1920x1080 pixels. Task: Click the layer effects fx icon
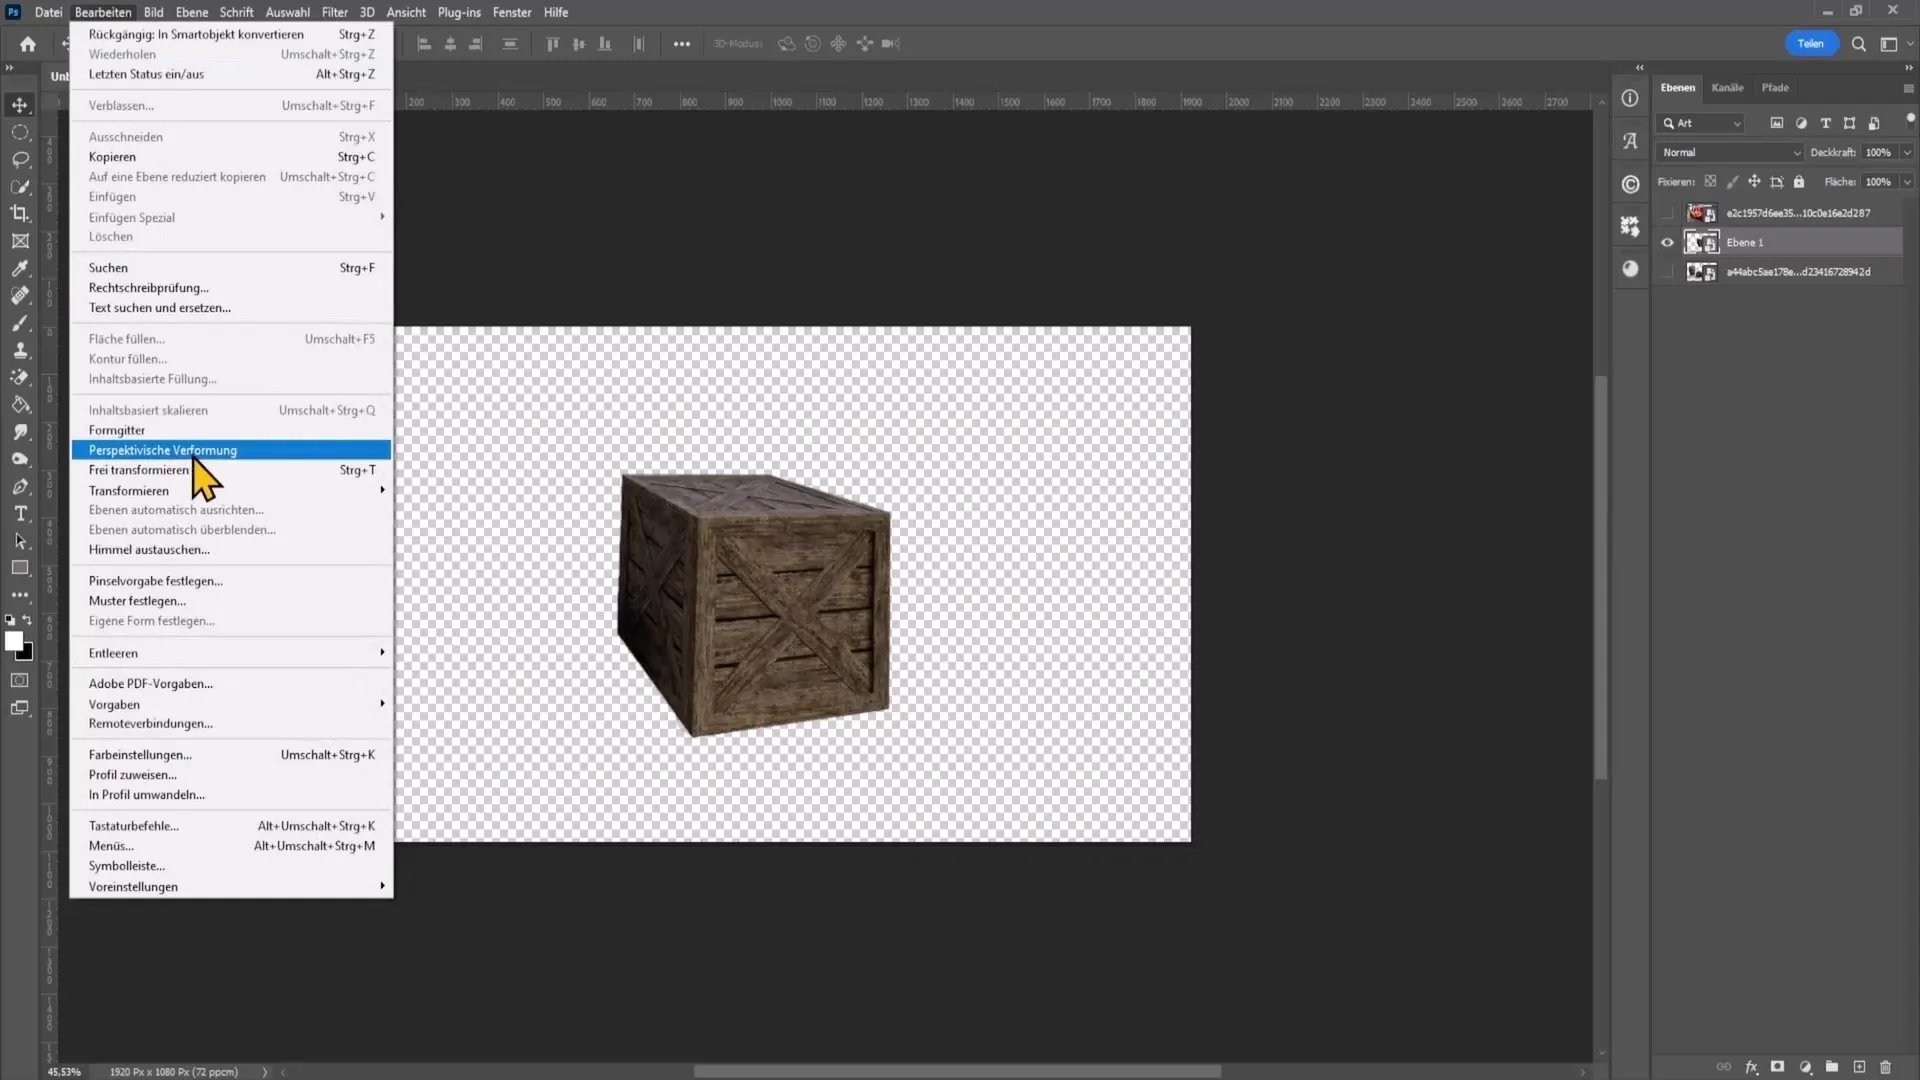pos(1751,1067)
